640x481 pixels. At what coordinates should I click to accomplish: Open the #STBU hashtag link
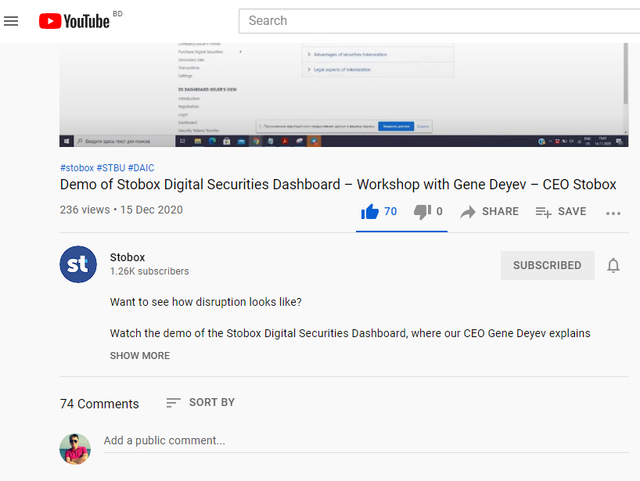111,168
